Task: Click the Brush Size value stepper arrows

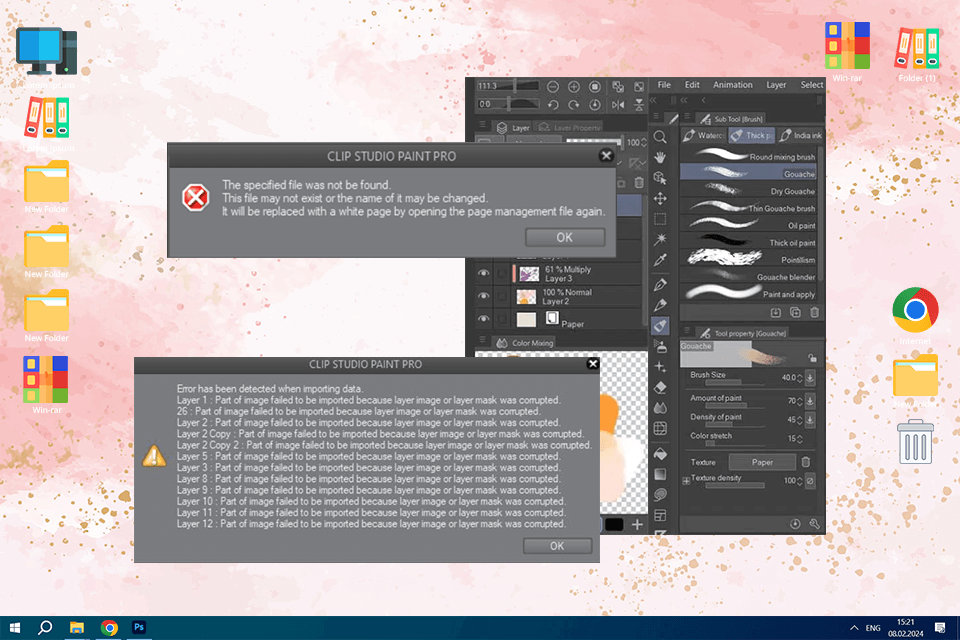Action: click(800, 378)
